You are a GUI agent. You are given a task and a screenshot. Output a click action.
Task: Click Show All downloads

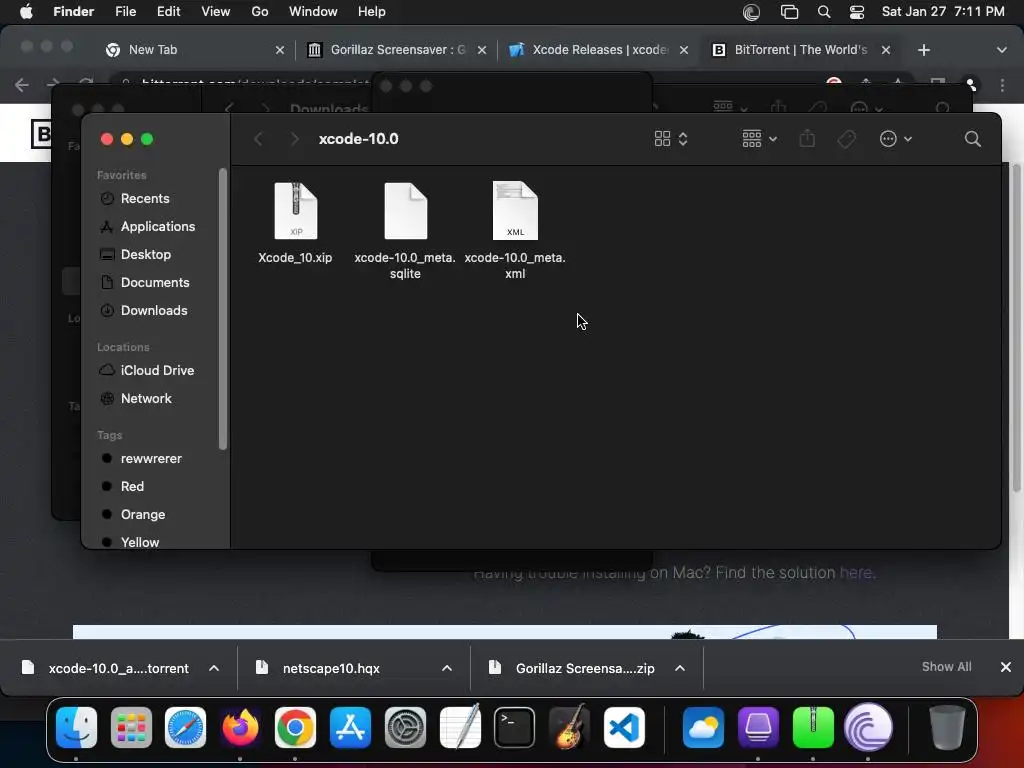coord(946,667)
